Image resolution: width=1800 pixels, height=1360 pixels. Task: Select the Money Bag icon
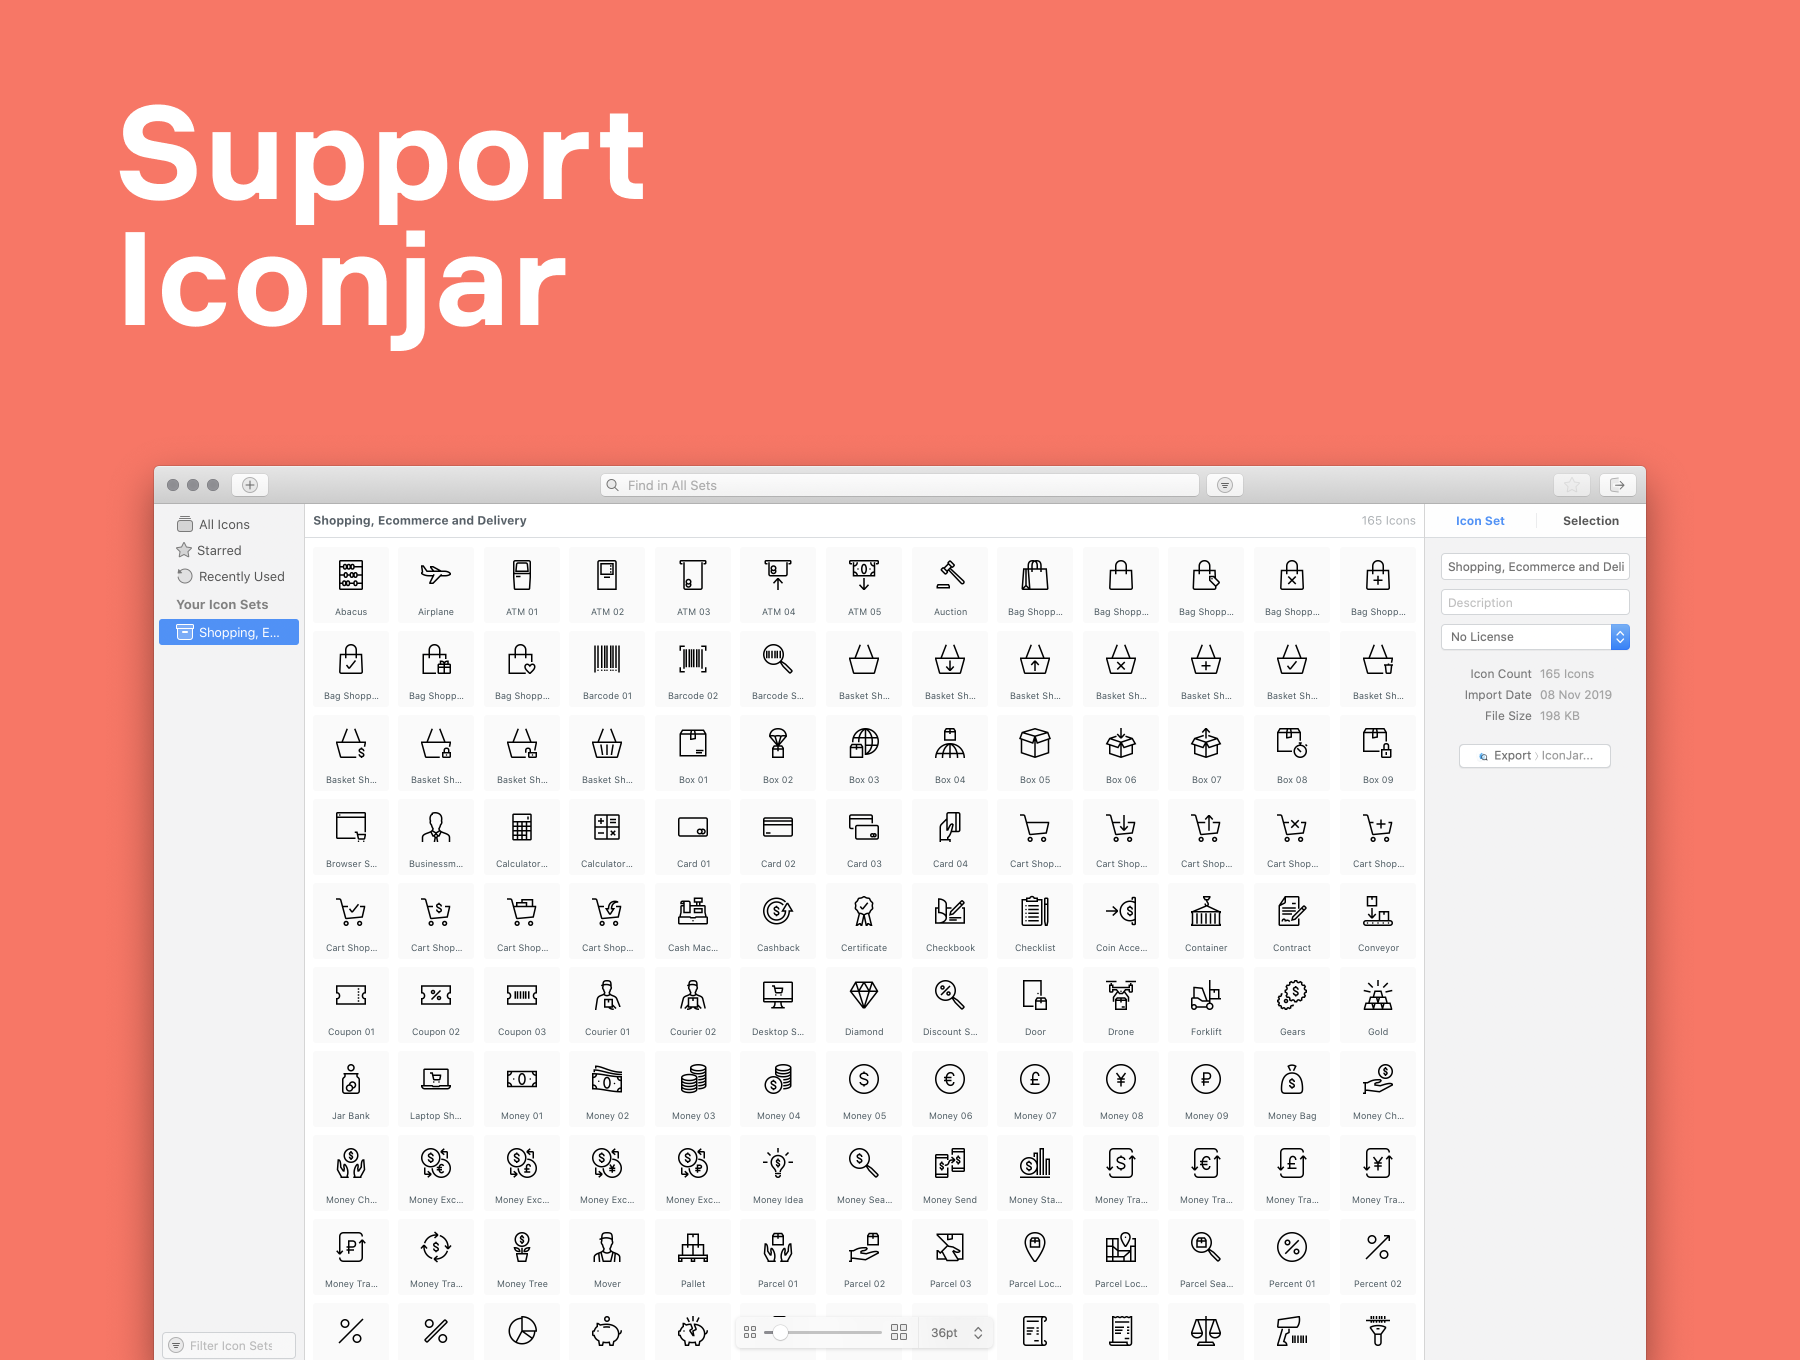(x=1292, y=1081)
